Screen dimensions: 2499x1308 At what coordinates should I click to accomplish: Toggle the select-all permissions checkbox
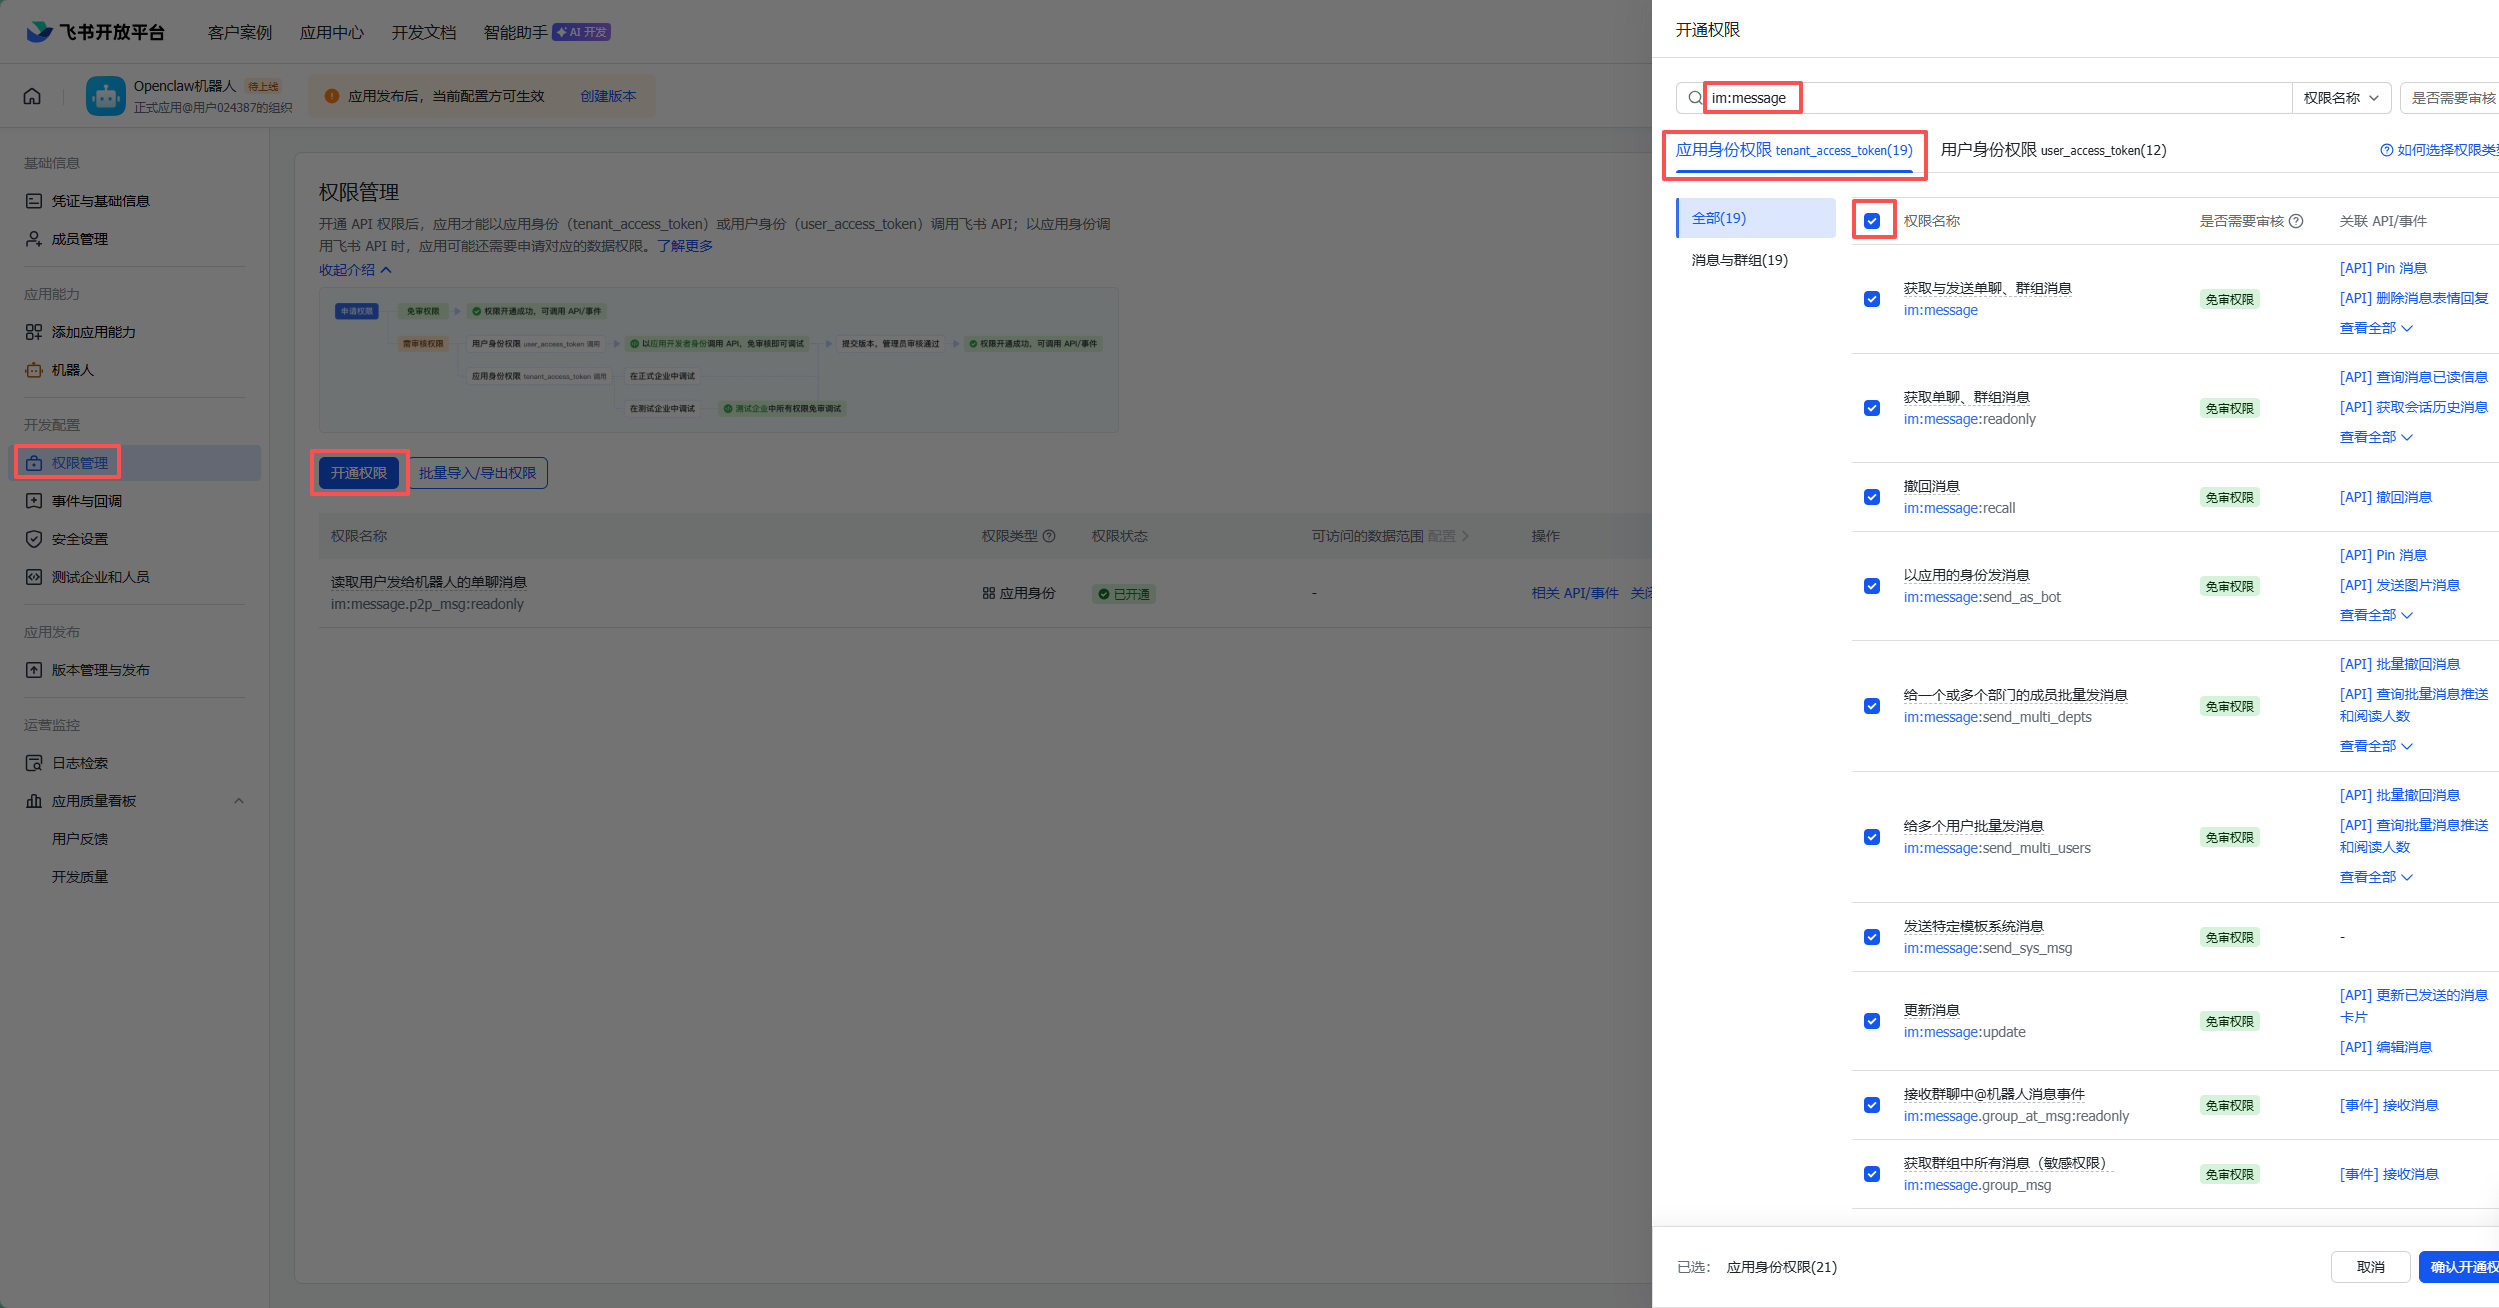[1872, 221]
